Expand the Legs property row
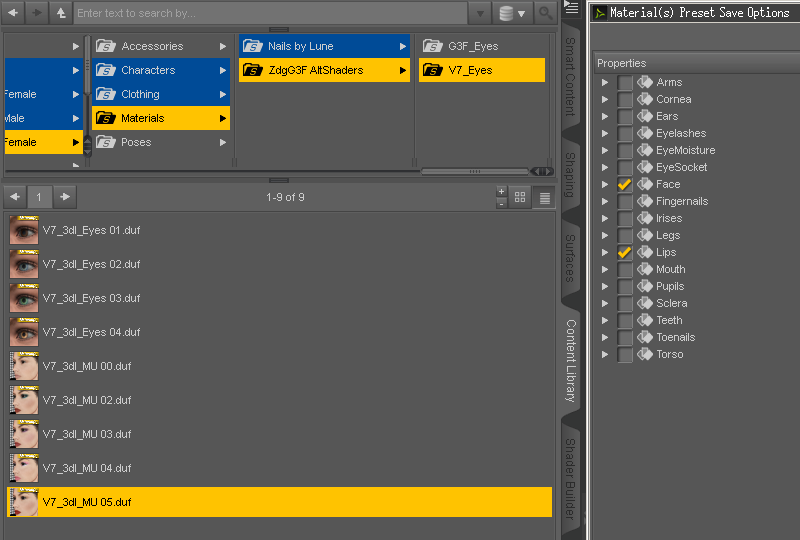 point(605,235)
